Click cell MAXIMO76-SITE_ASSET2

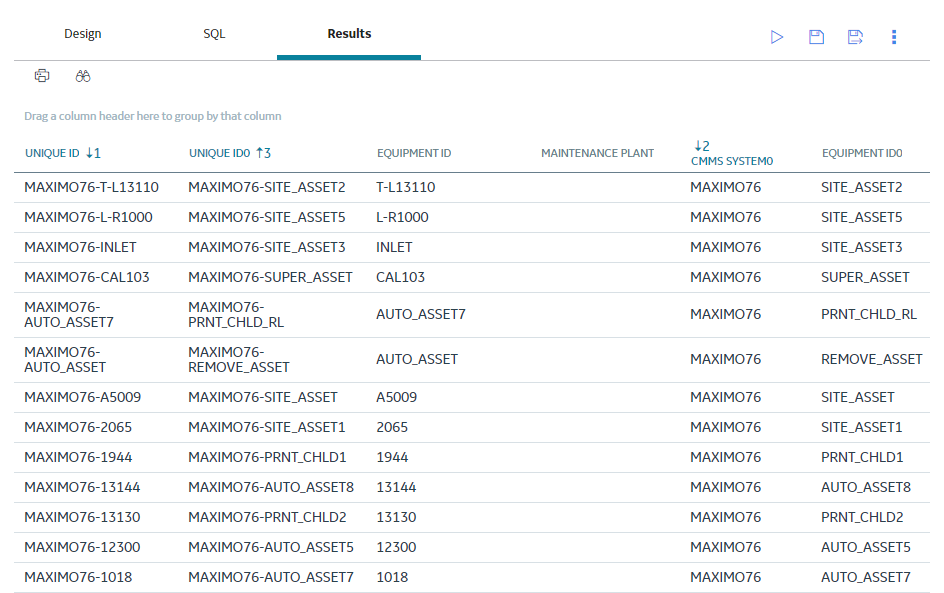267,187
